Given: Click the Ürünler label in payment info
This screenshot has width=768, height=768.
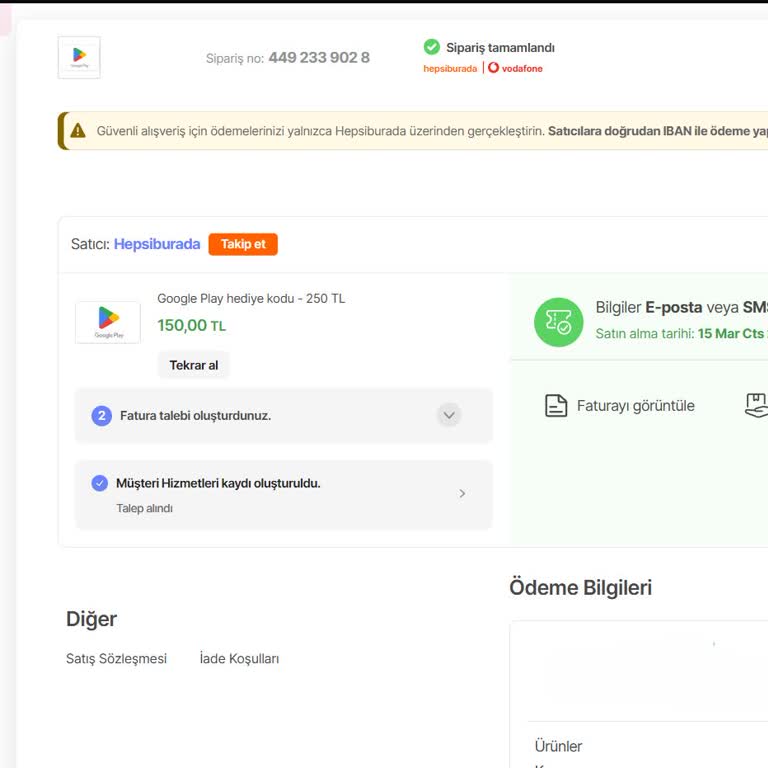Looking at the screenshot, I should pyautogui.click(x=558, y=746).
